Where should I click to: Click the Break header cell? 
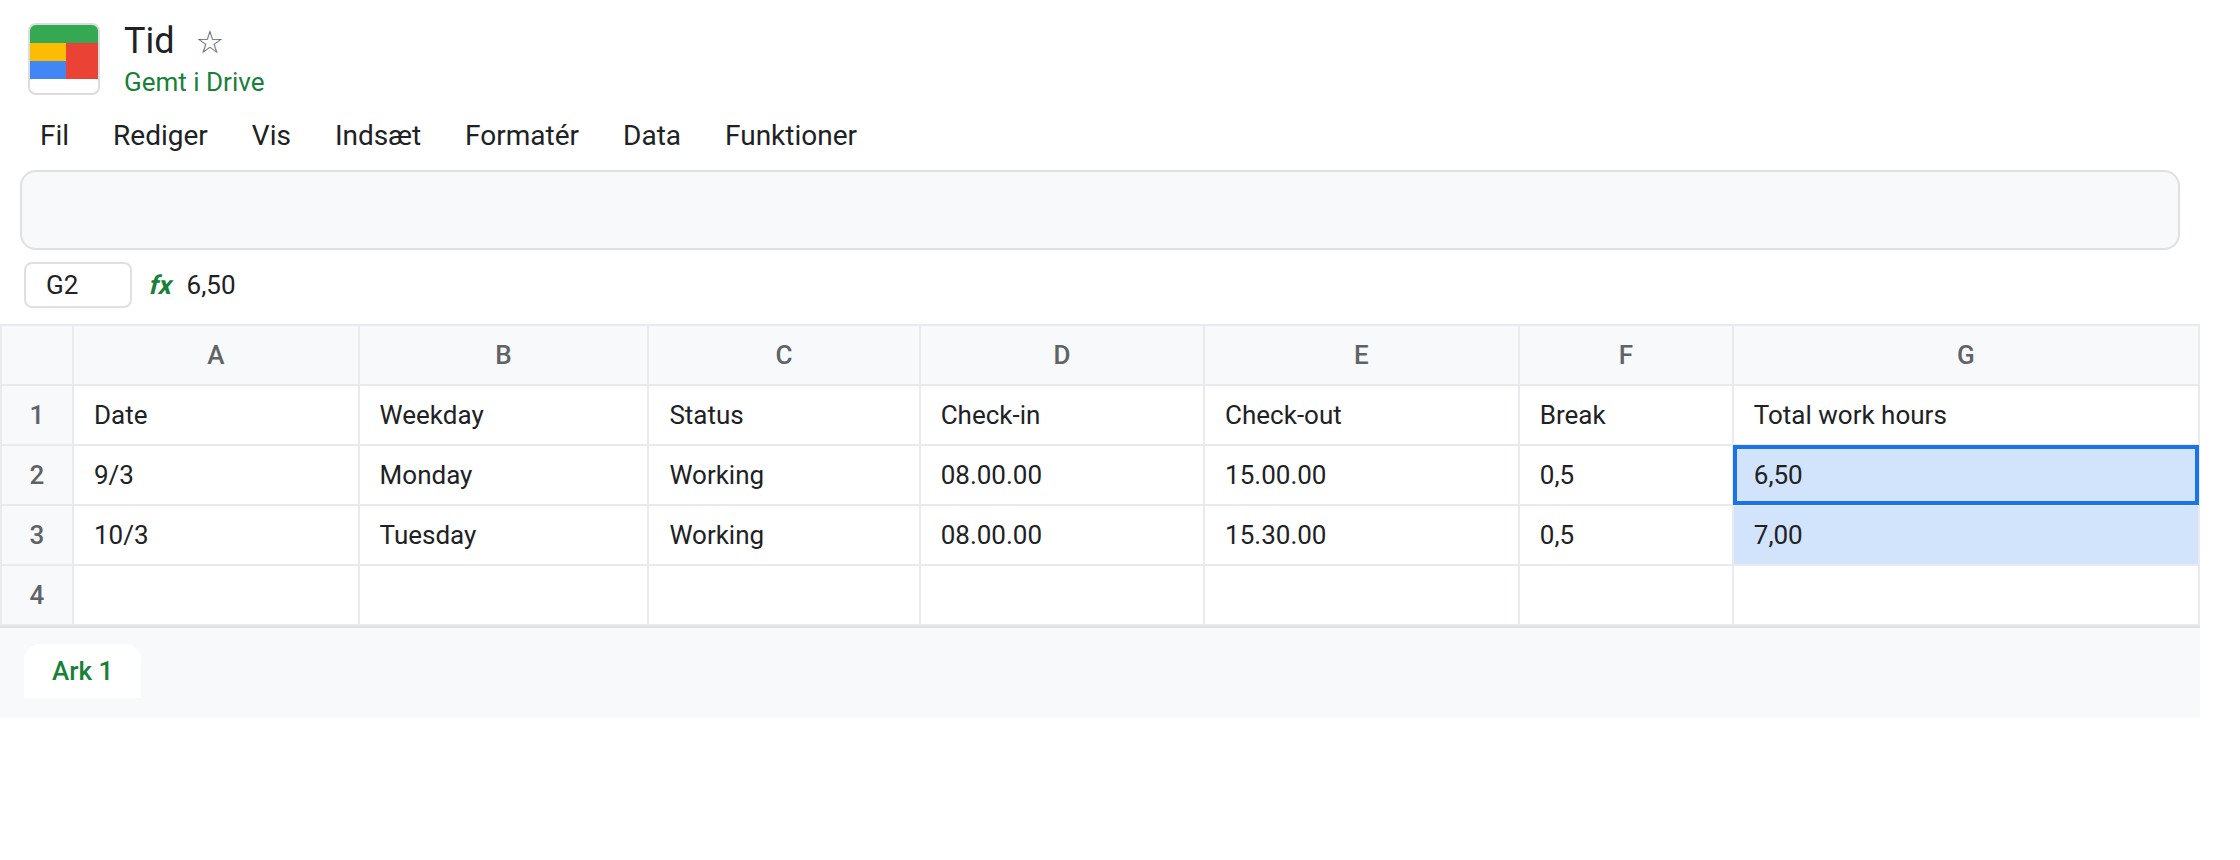[x=1626, y=415]
